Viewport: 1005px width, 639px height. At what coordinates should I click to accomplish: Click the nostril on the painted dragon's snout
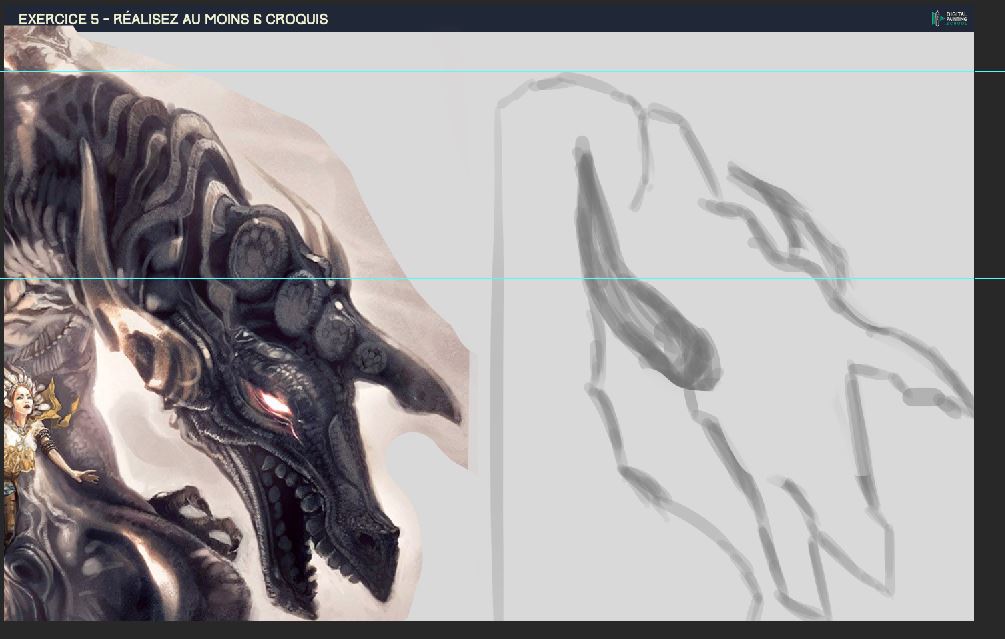pos(367,541)
